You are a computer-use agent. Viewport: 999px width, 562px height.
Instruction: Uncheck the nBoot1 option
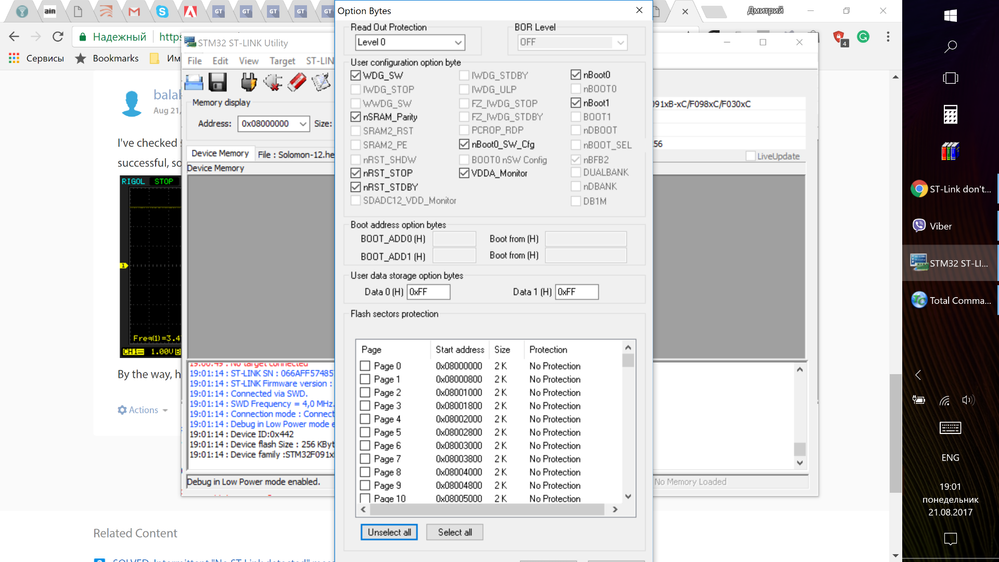[576, 103]
